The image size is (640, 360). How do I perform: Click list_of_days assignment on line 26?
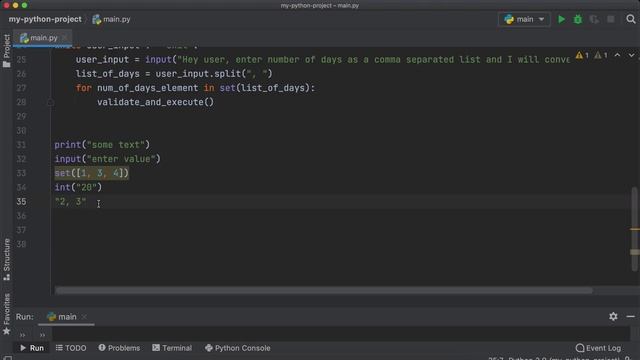pos(174,74)
